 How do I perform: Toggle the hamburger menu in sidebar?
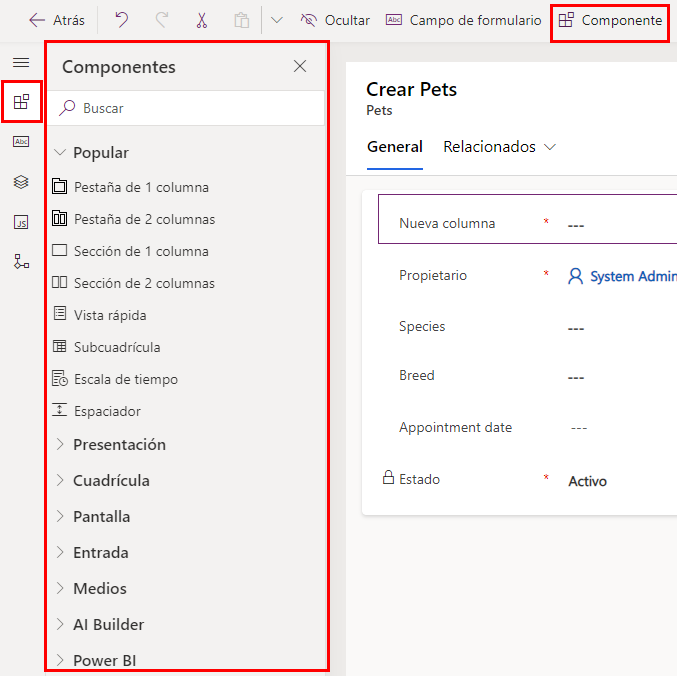(21, 63)
